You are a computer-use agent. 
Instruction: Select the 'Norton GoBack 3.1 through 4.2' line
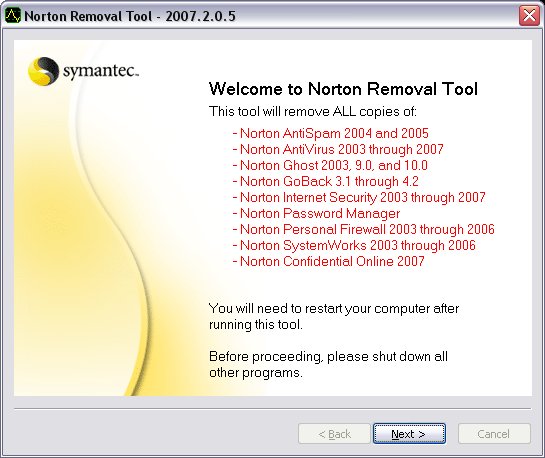tap(325, 181)
